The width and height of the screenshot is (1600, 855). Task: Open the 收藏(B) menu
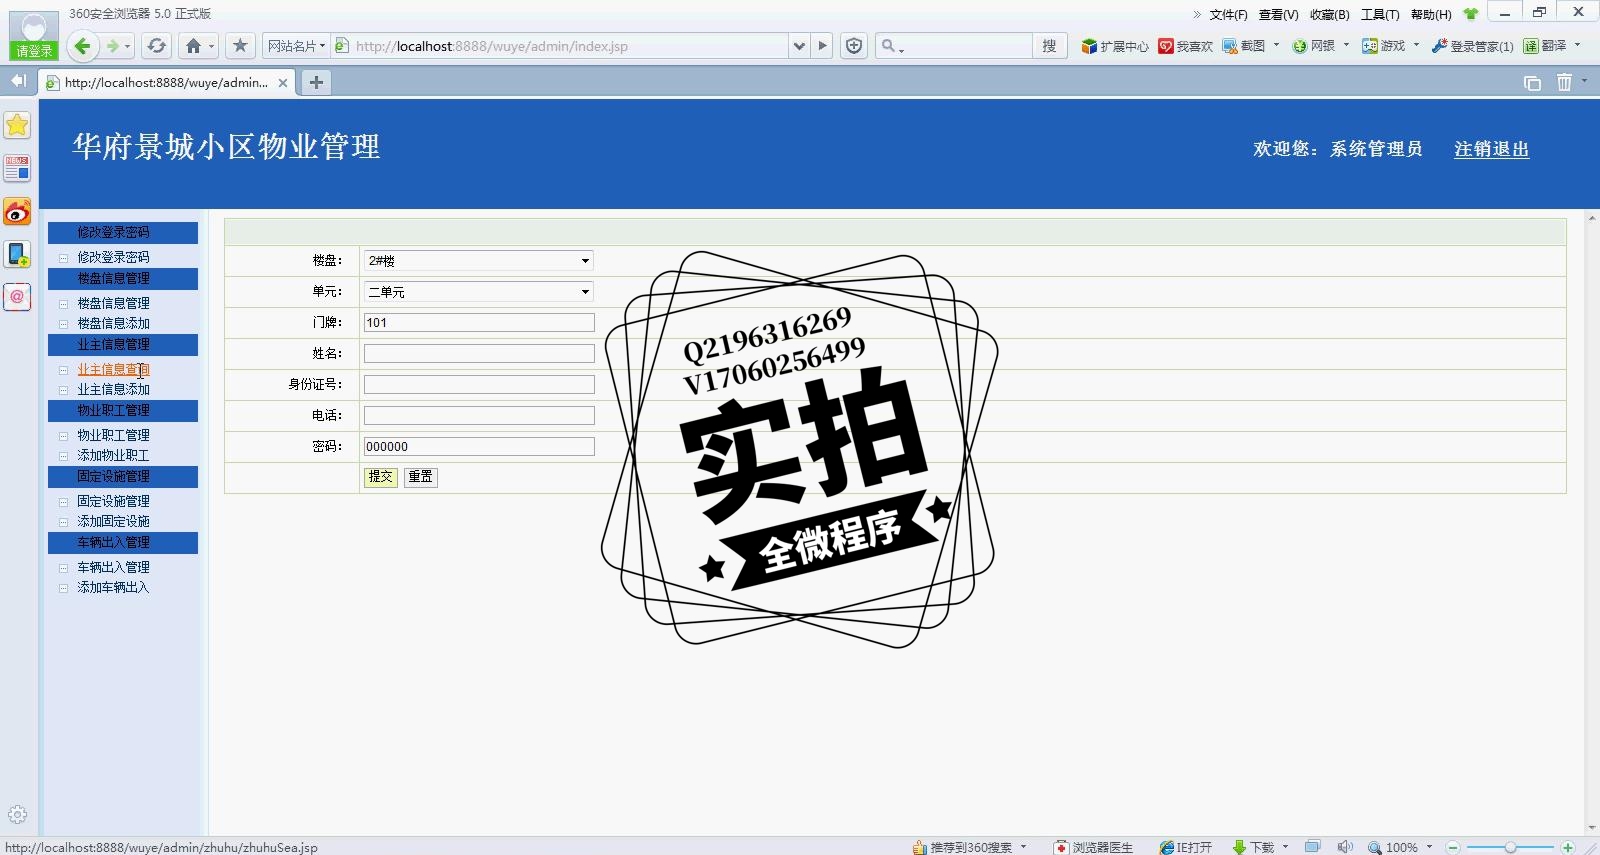1329,14
